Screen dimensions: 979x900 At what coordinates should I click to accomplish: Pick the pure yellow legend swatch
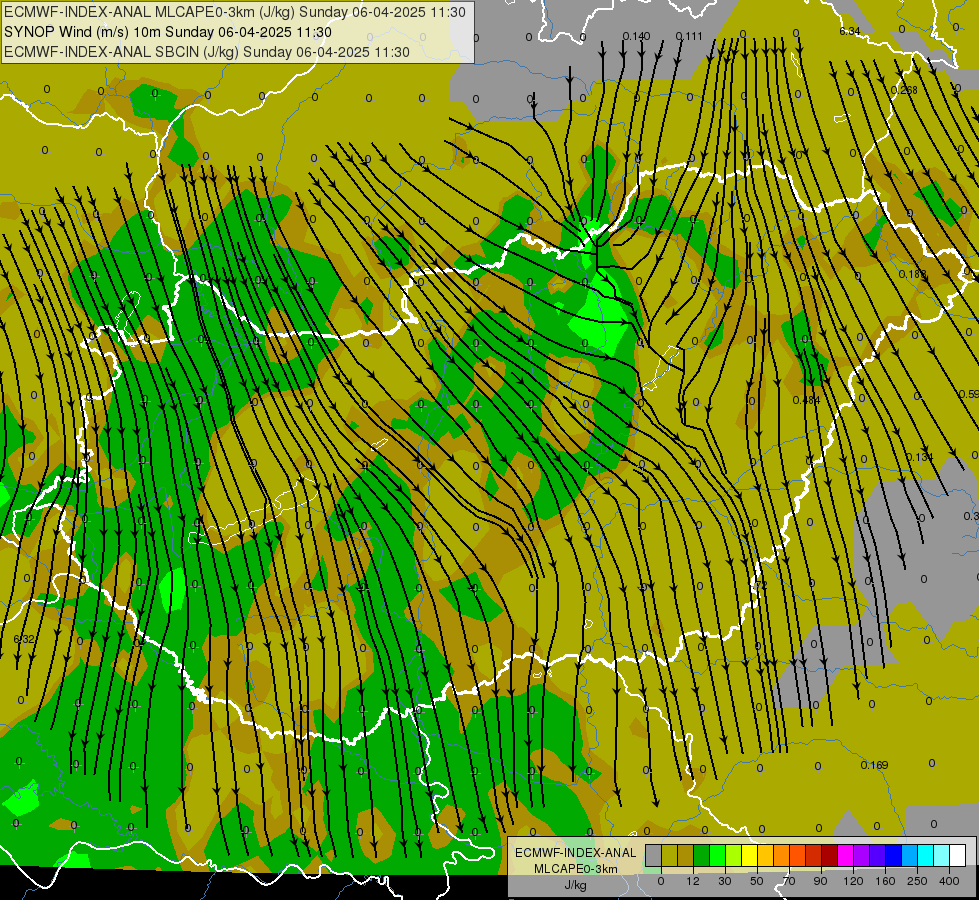[x=750, y=855]
